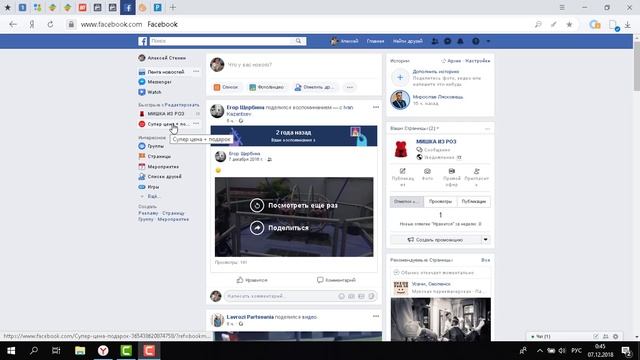Switch to the Просмотры tab
Image resolution: width=640 pixels, height=360 pixels.
[x=440, y=202]
